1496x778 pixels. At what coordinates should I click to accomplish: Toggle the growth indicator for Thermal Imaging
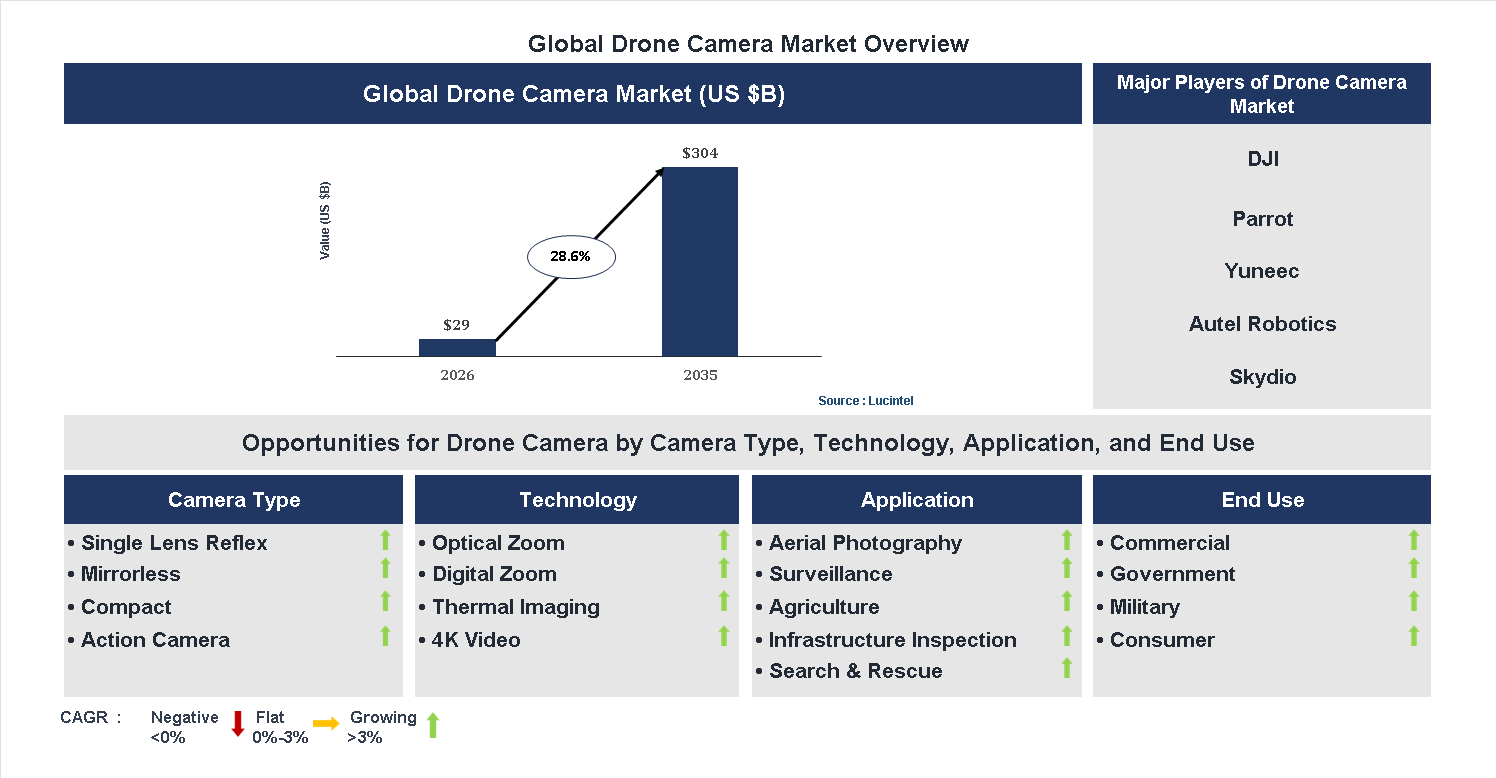tap(724, 604)
